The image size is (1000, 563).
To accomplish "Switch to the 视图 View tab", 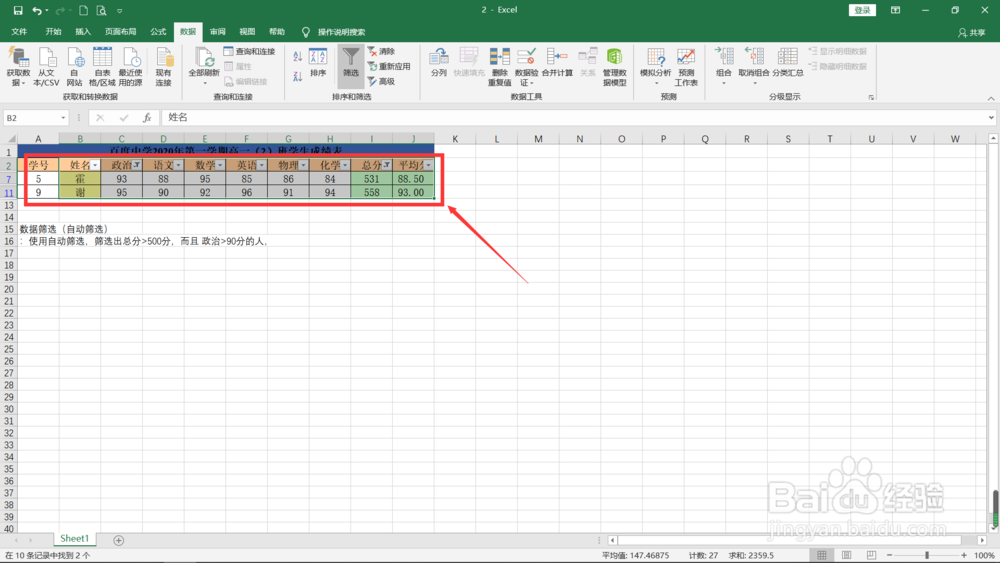I will (247, 32).
